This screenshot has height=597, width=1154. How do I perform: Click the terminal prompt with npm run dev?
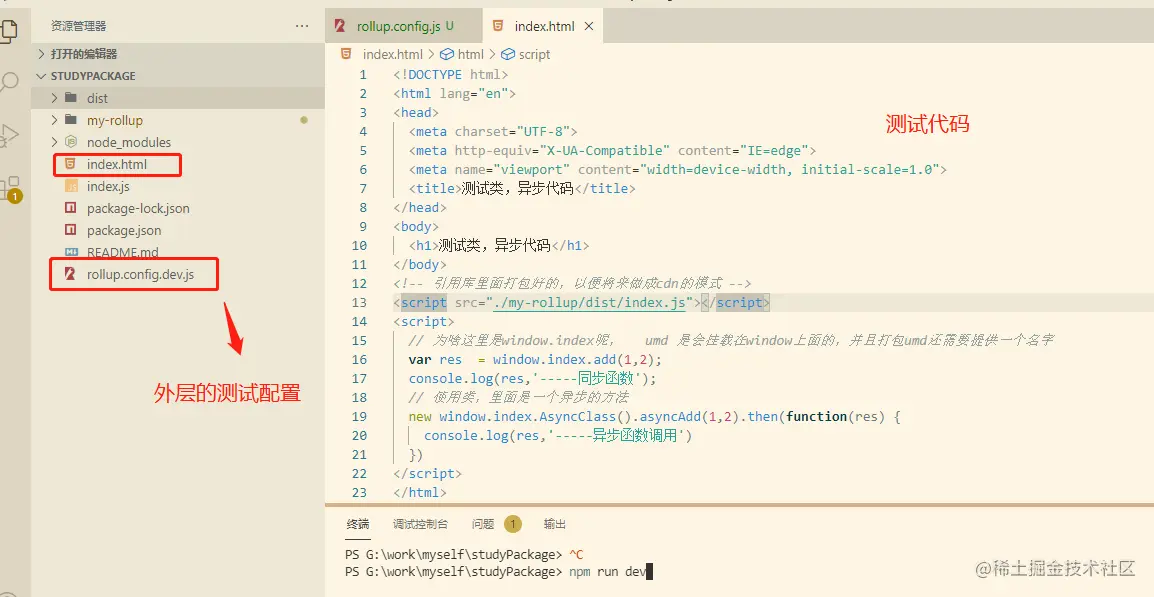click(x=499, y=572)
